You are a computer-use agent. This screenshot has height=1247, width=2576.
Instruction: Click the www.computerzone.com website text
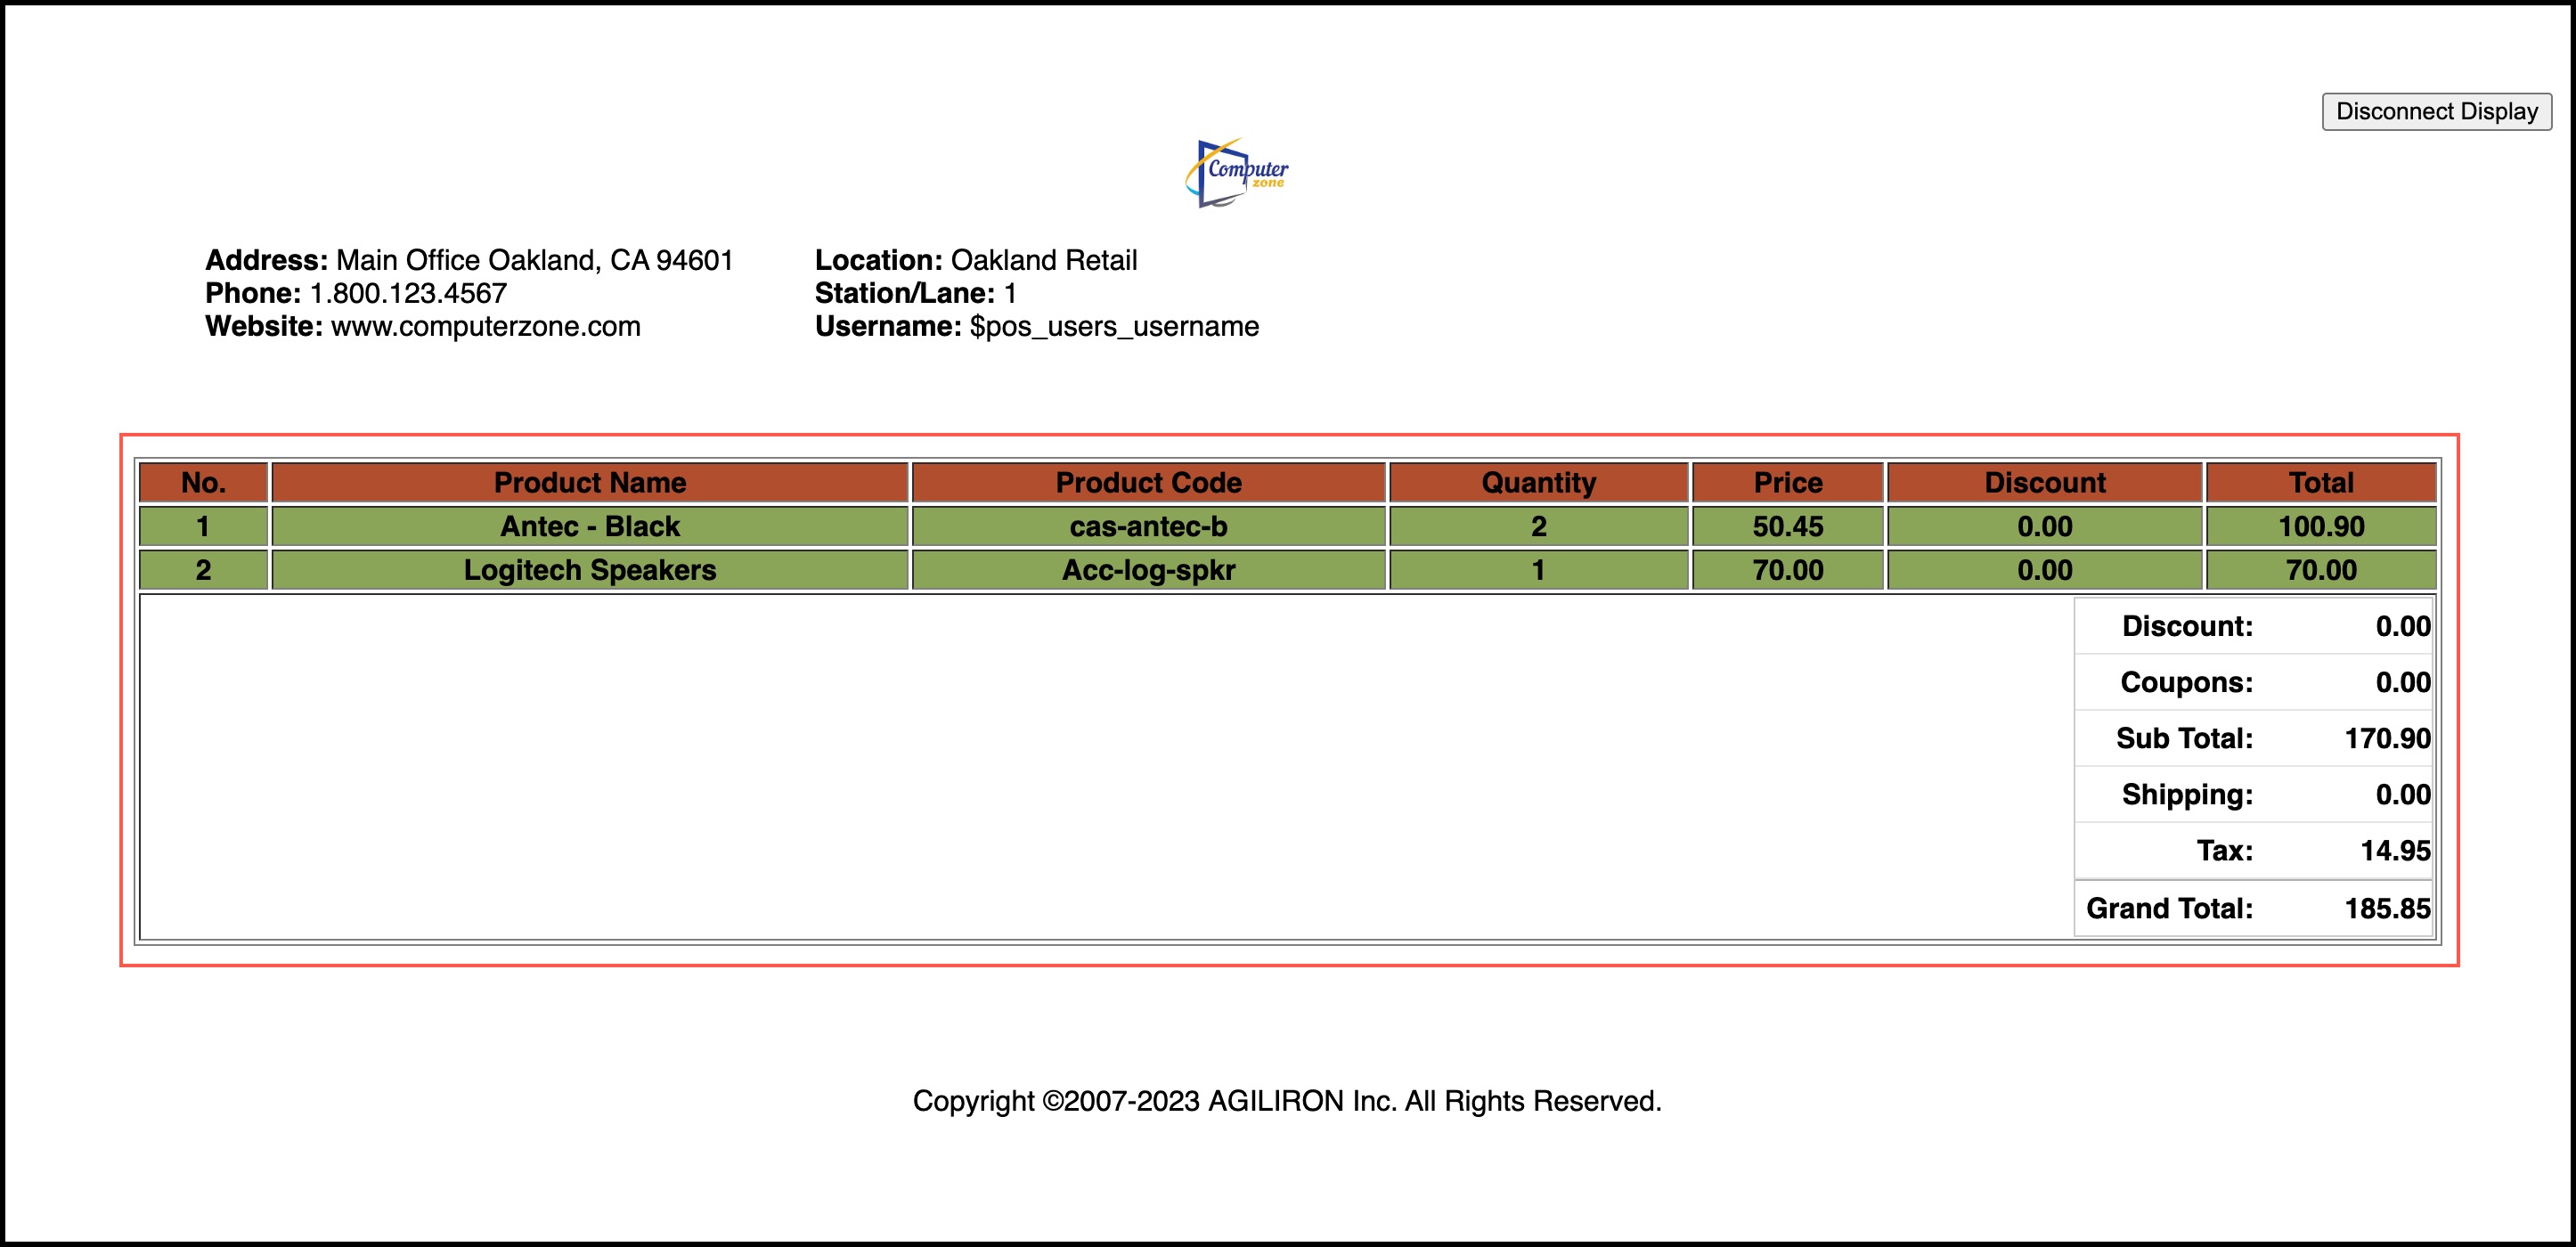tap(485, 327)
